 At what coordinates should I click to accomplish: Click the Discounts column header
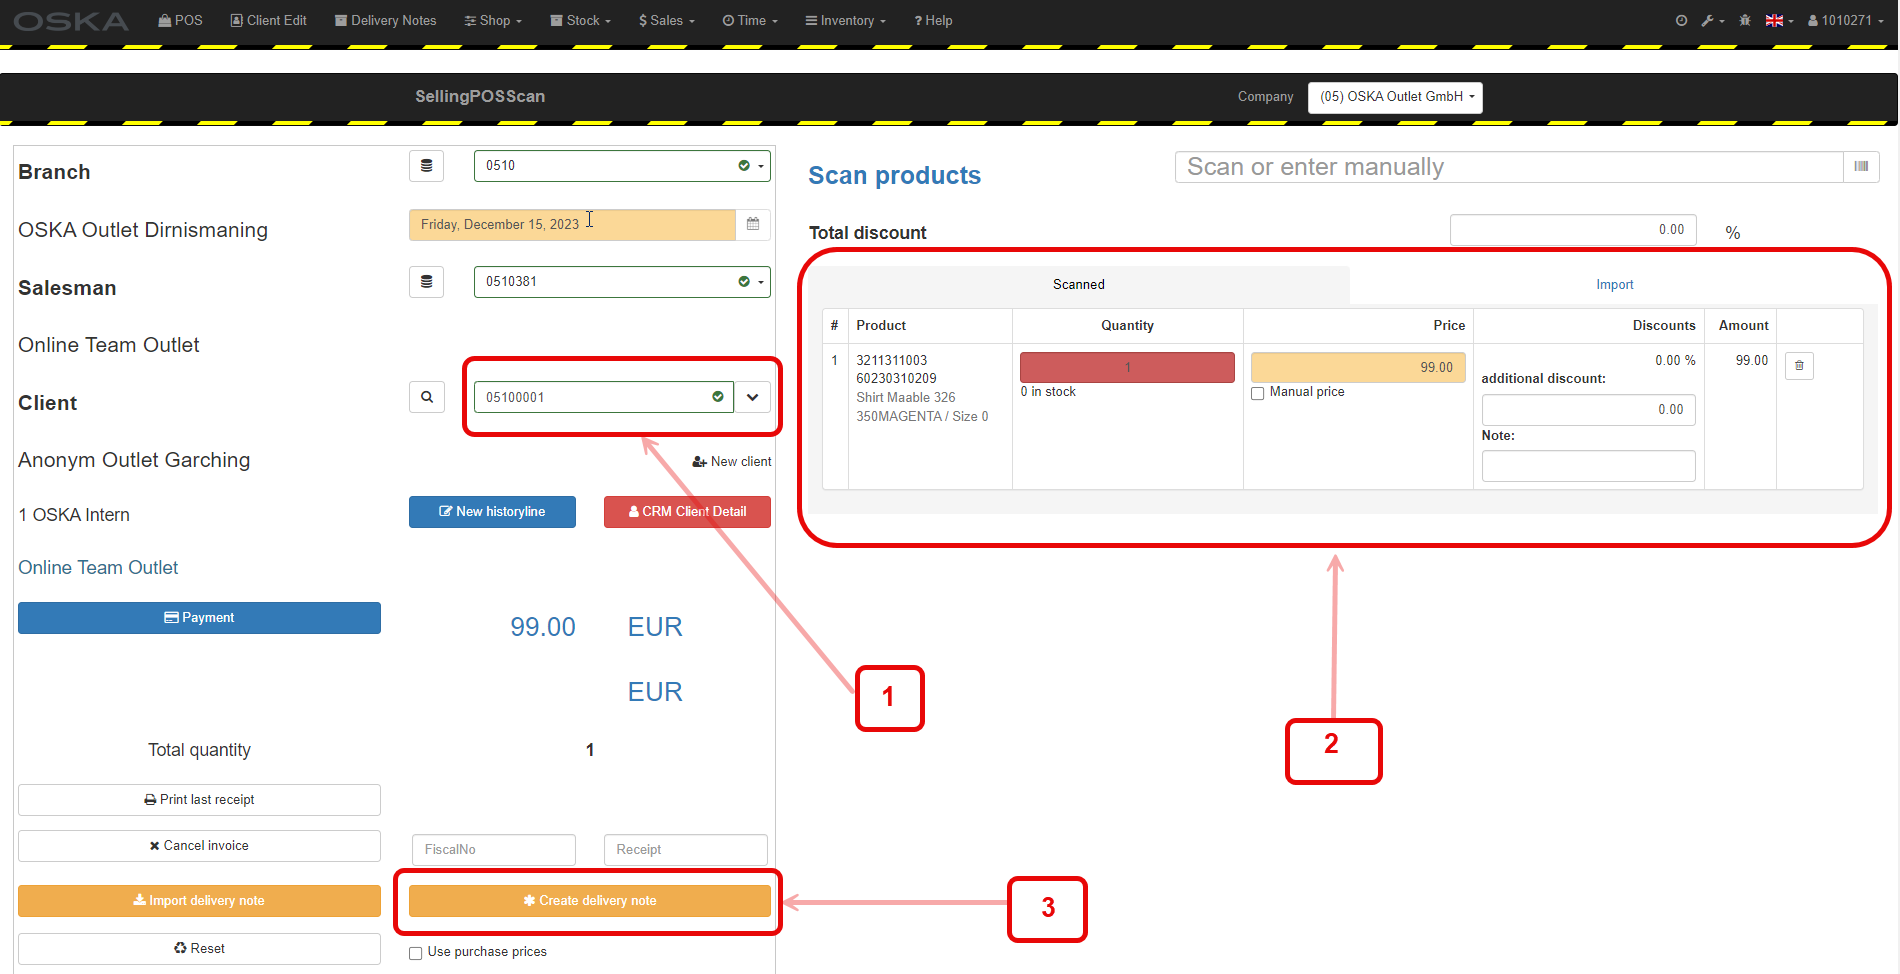[x=1664, y=326]
